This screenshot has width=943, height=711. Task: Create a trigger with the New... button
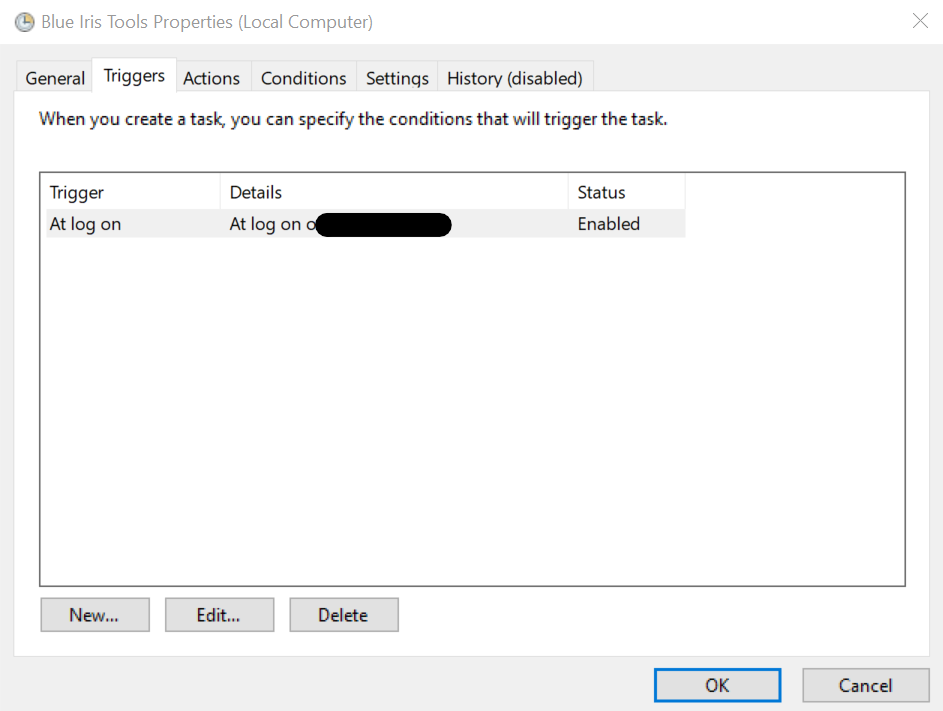tap(94, 615)
